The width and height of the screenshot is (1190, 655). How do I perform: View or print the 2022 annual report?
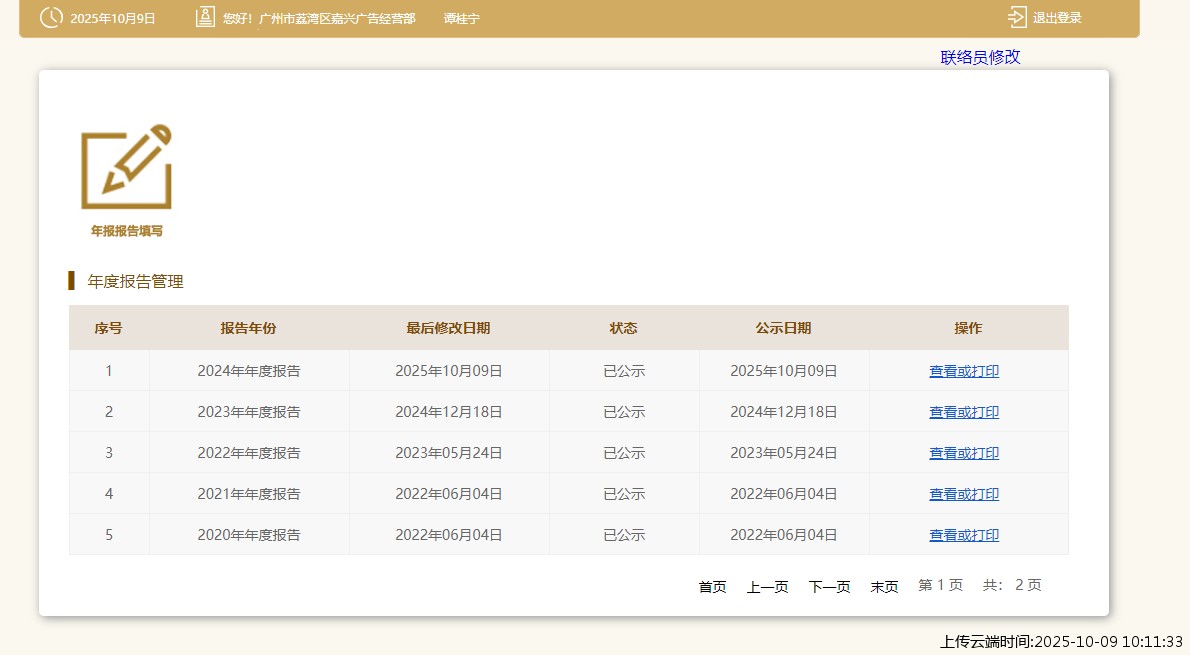963,453
